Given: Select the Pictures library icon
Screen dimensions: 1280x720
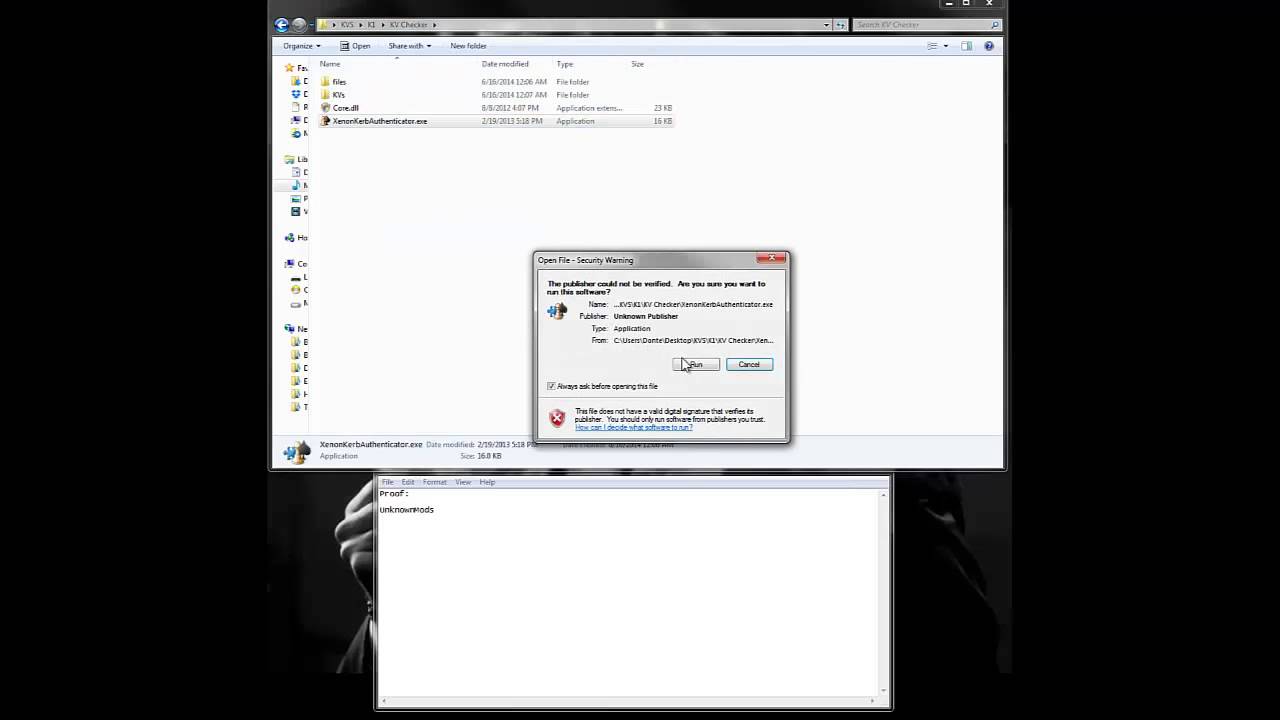Looking at the screenshot, I should click(x=295, y=198).
